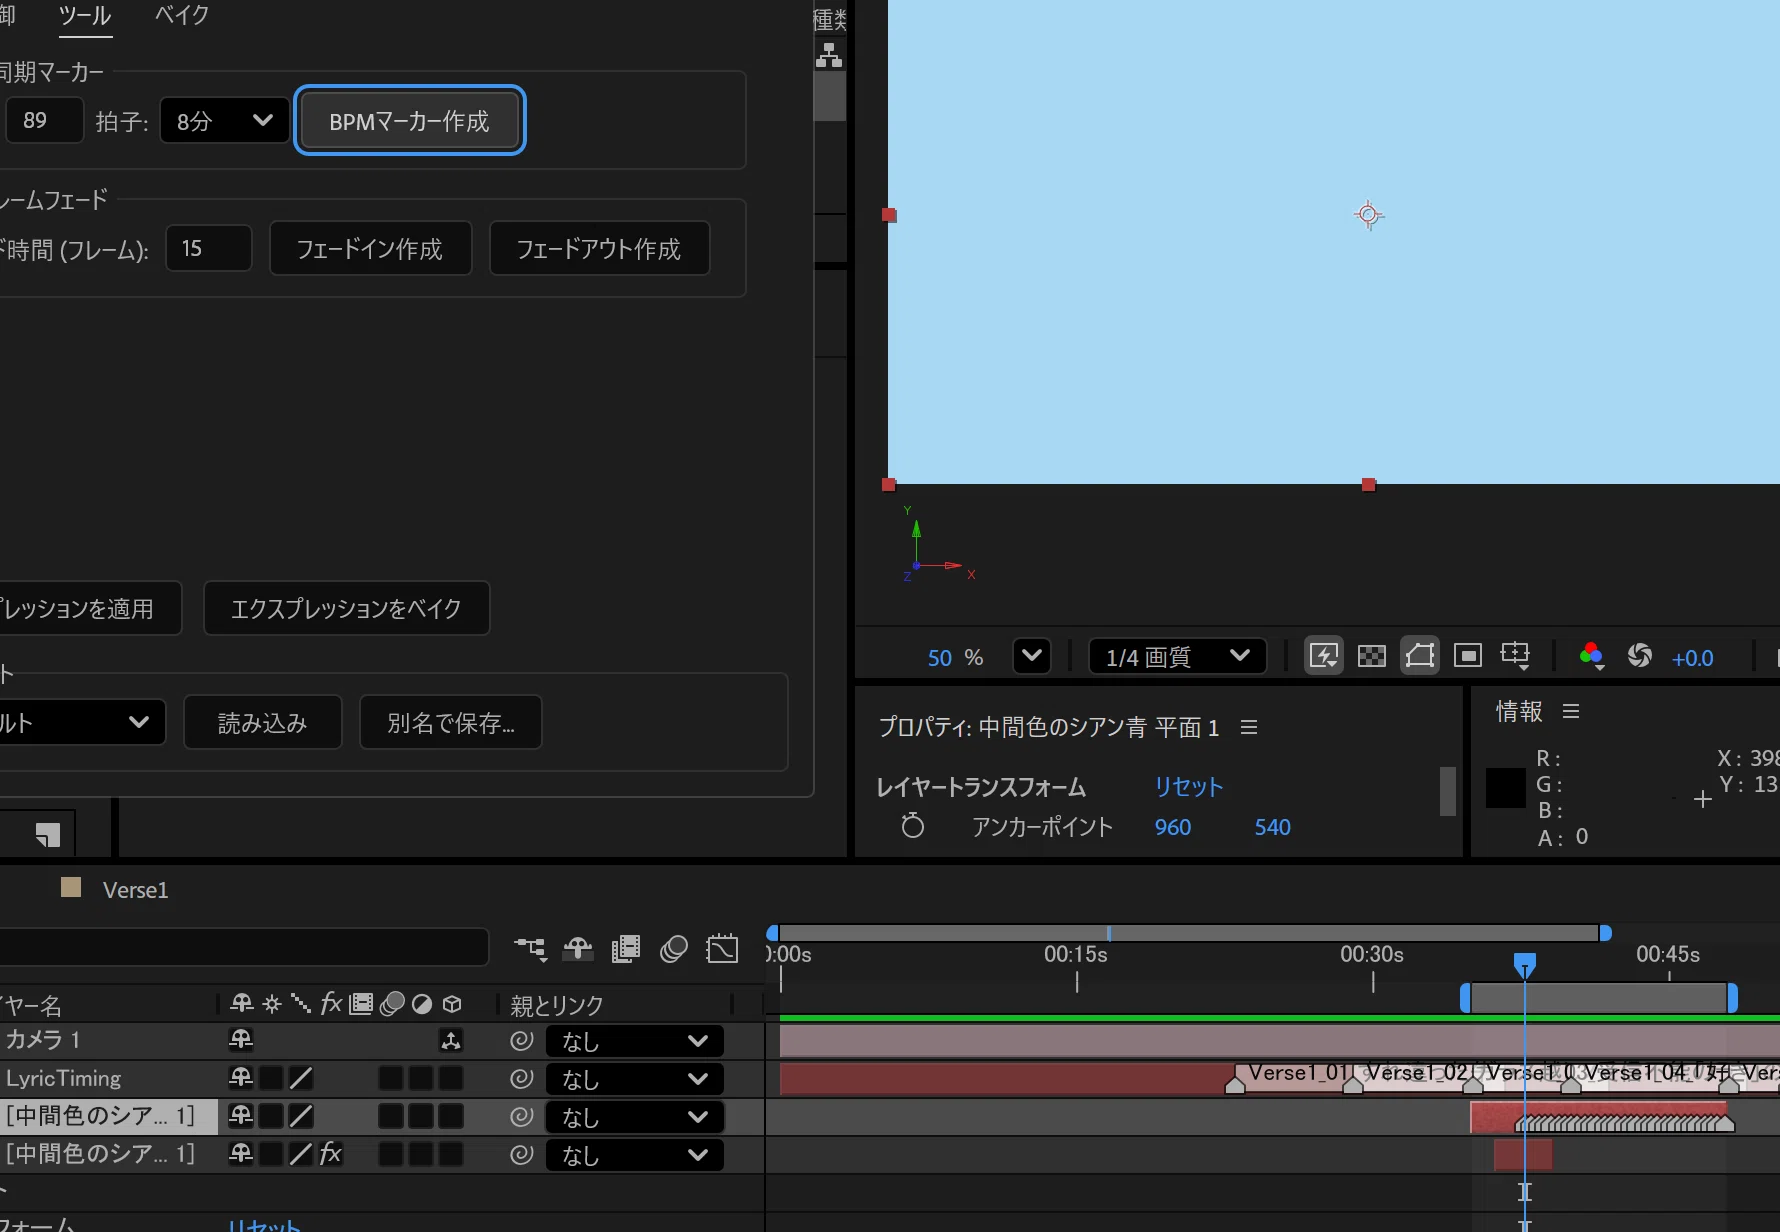Screen dimensions: 1780x1232
Task: Toggle quality switch on the selected cyan solid layer
Action: coord(301,1116)
